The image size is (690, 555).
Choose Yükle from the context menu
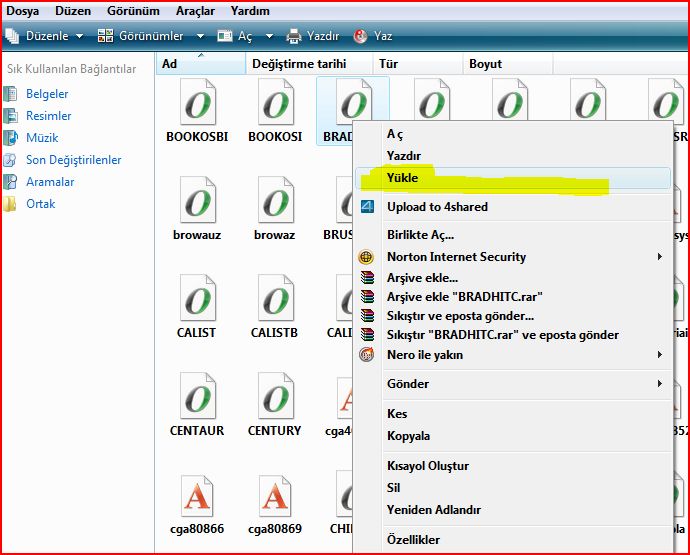pos(403,178)
